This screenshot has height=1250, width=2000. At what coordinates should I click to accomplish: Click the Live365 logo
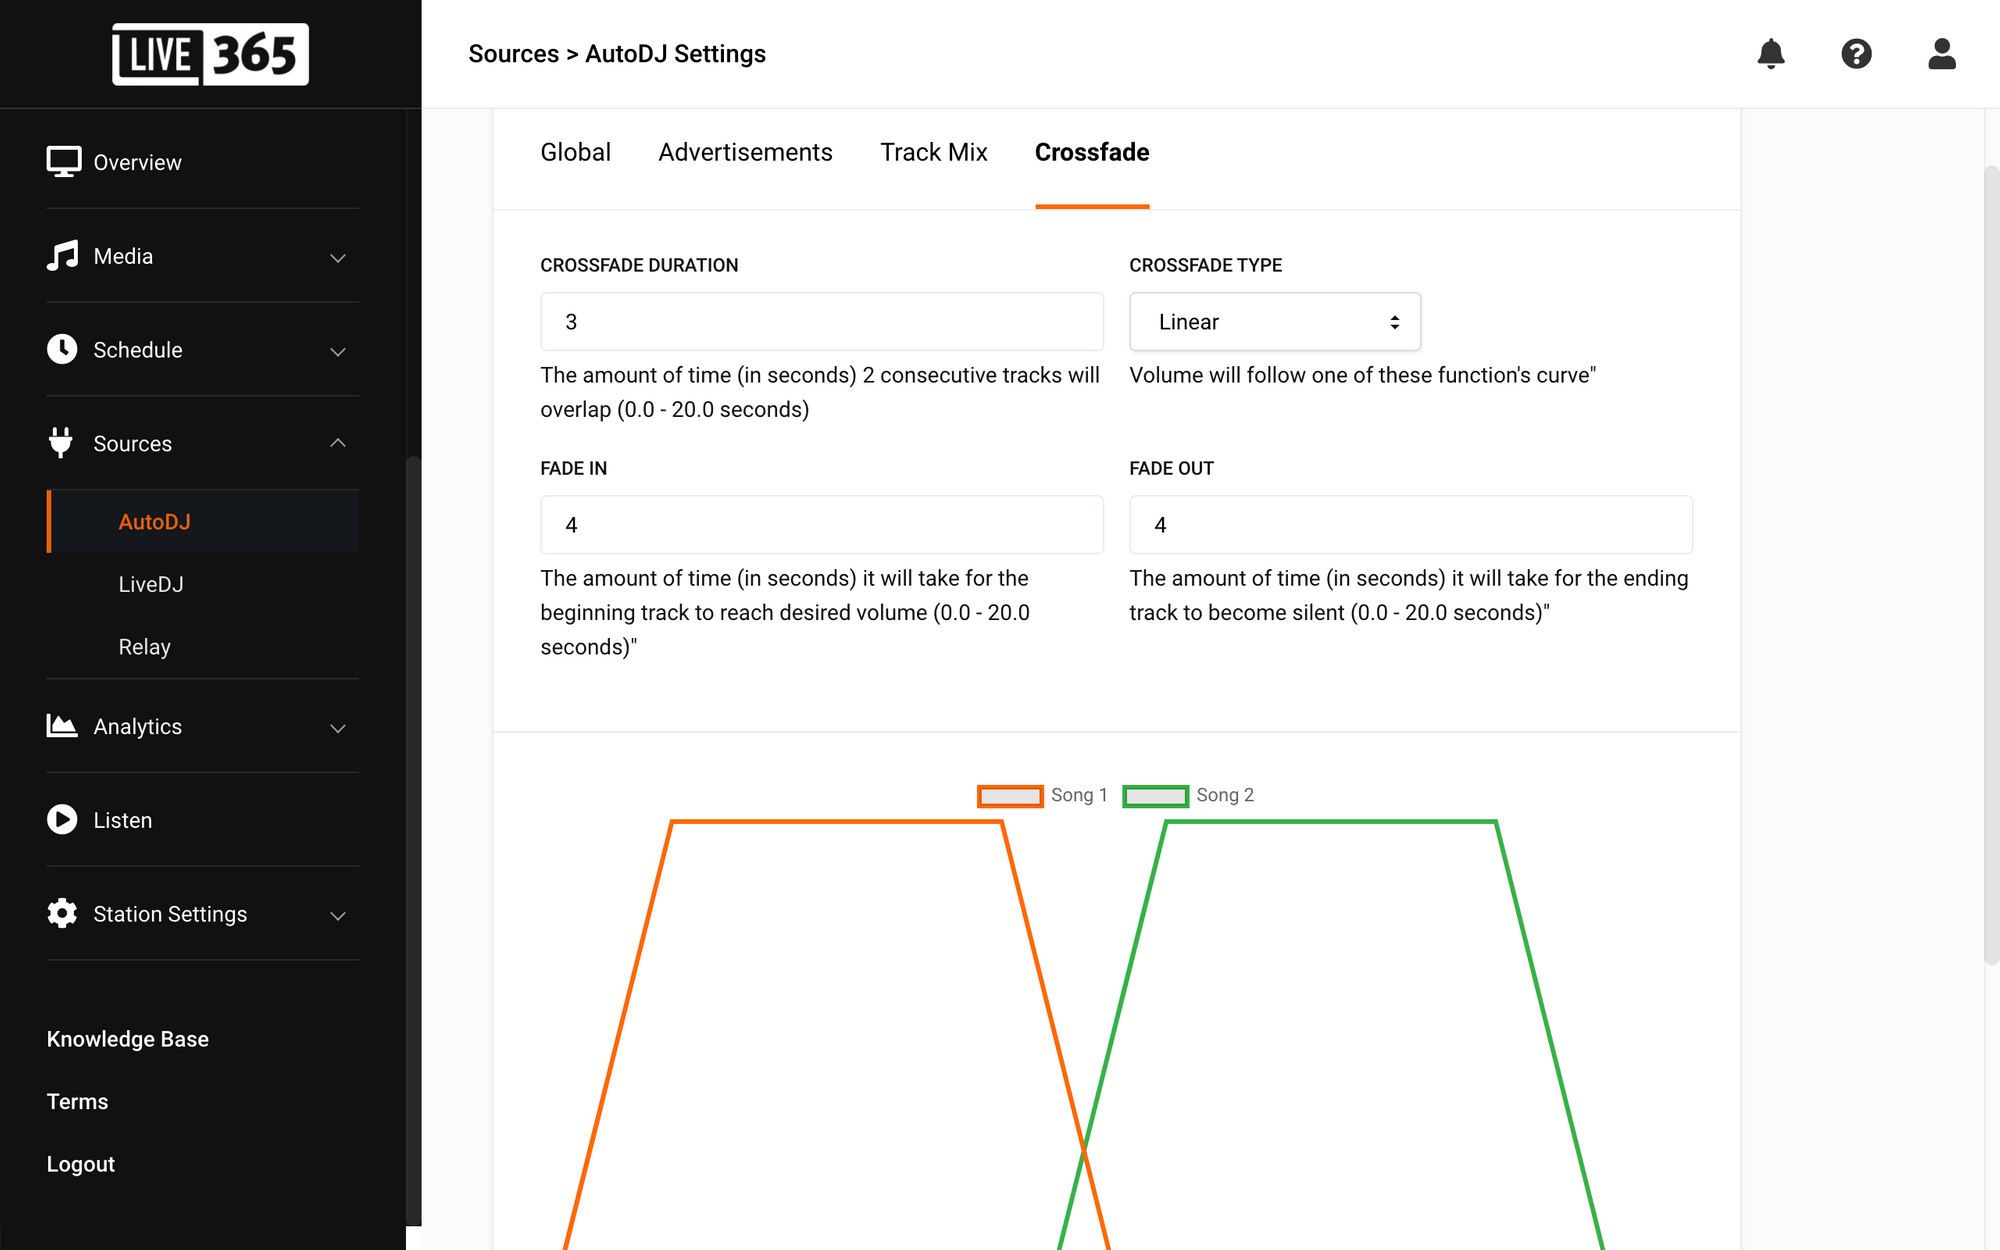coord(210,54)
